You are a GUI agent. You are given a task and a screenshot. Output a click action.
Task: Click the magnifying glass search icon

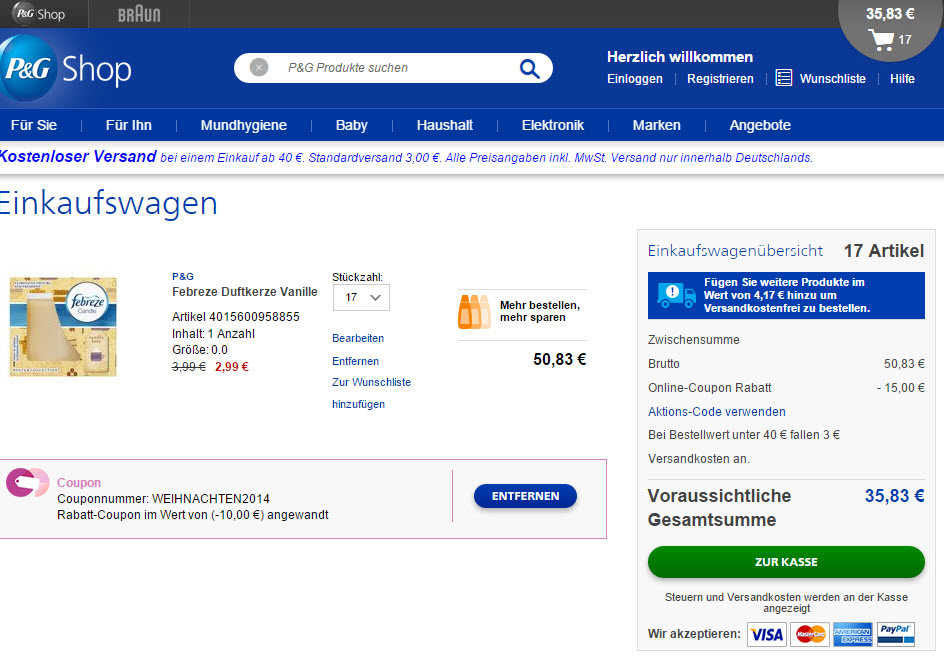(529, 69)
